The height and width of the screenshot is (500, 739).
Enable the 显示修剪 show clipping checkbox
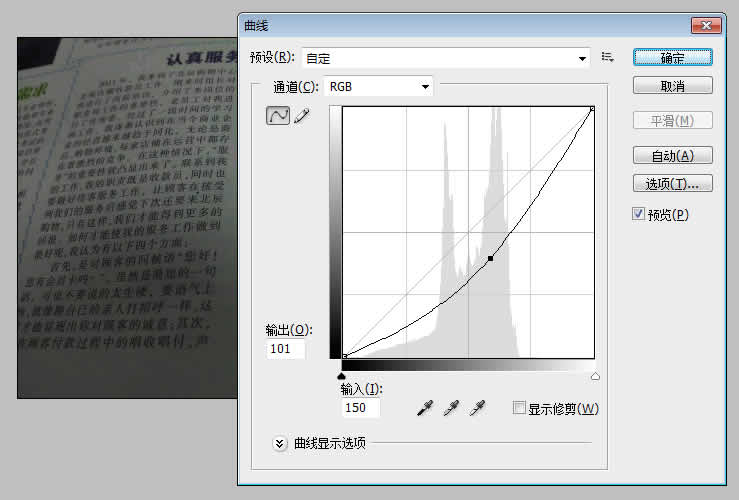pos(518,408)
